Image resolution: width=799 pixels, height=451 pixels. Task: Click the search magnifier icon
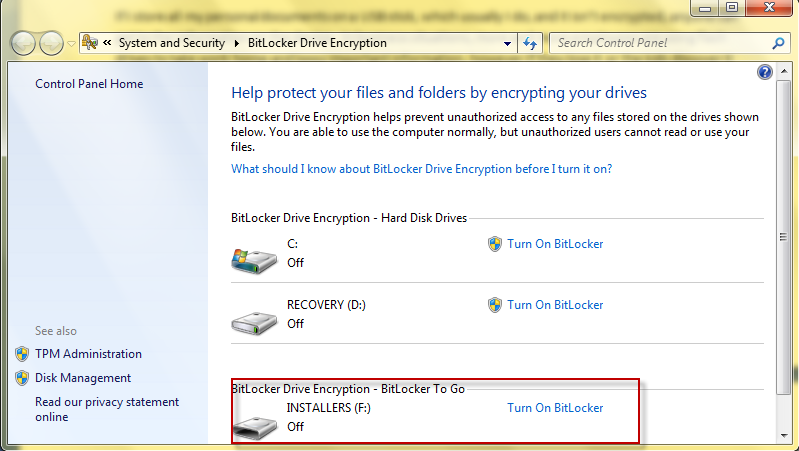[778, 43]
